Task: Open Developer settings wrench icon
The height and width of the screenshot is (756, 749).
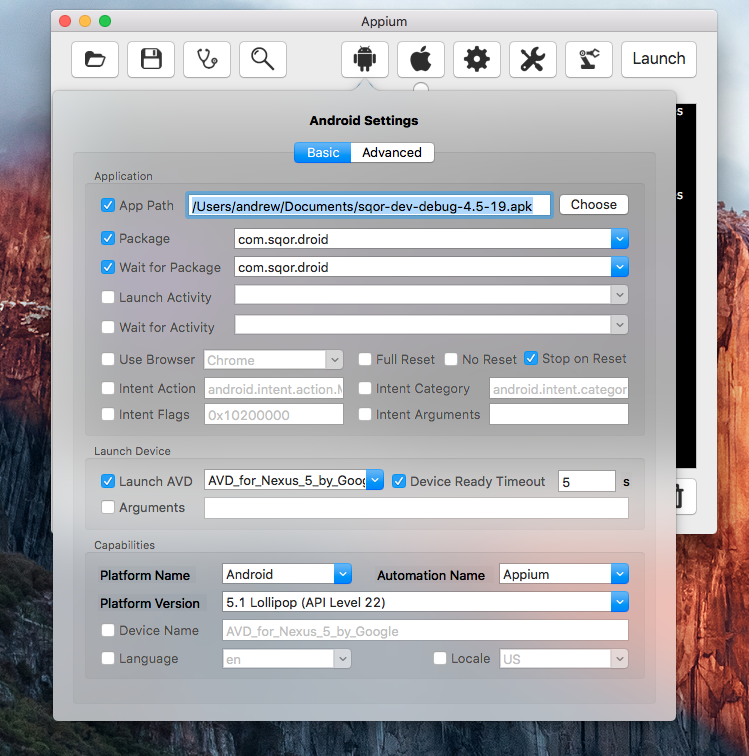Action: pyautogui.click(x=533, y=59)
